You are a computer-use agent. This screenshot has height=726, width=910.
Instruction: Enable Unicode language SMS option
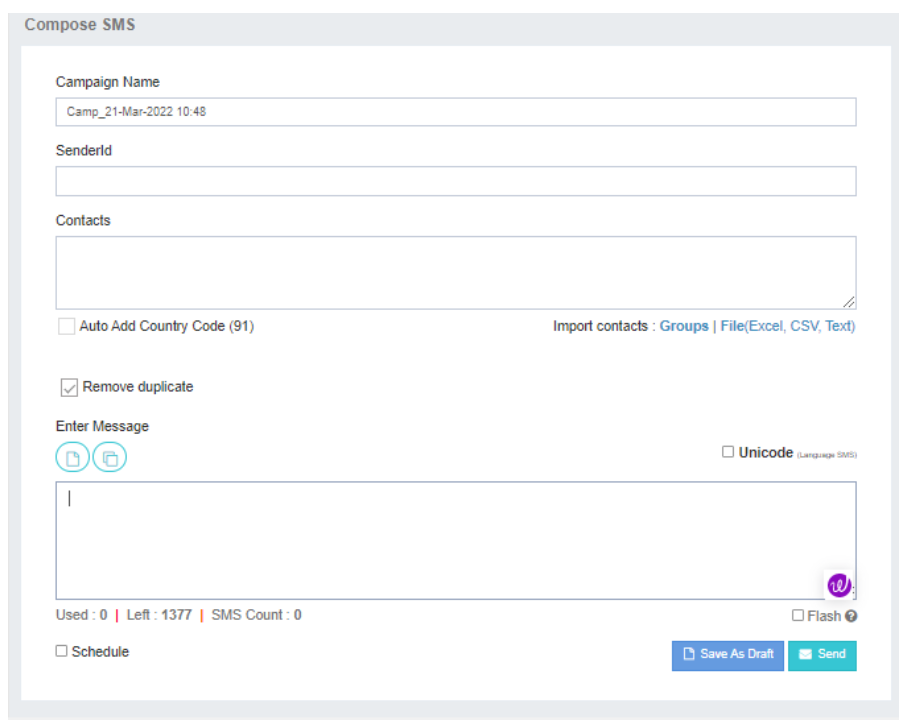coord(729,452)
